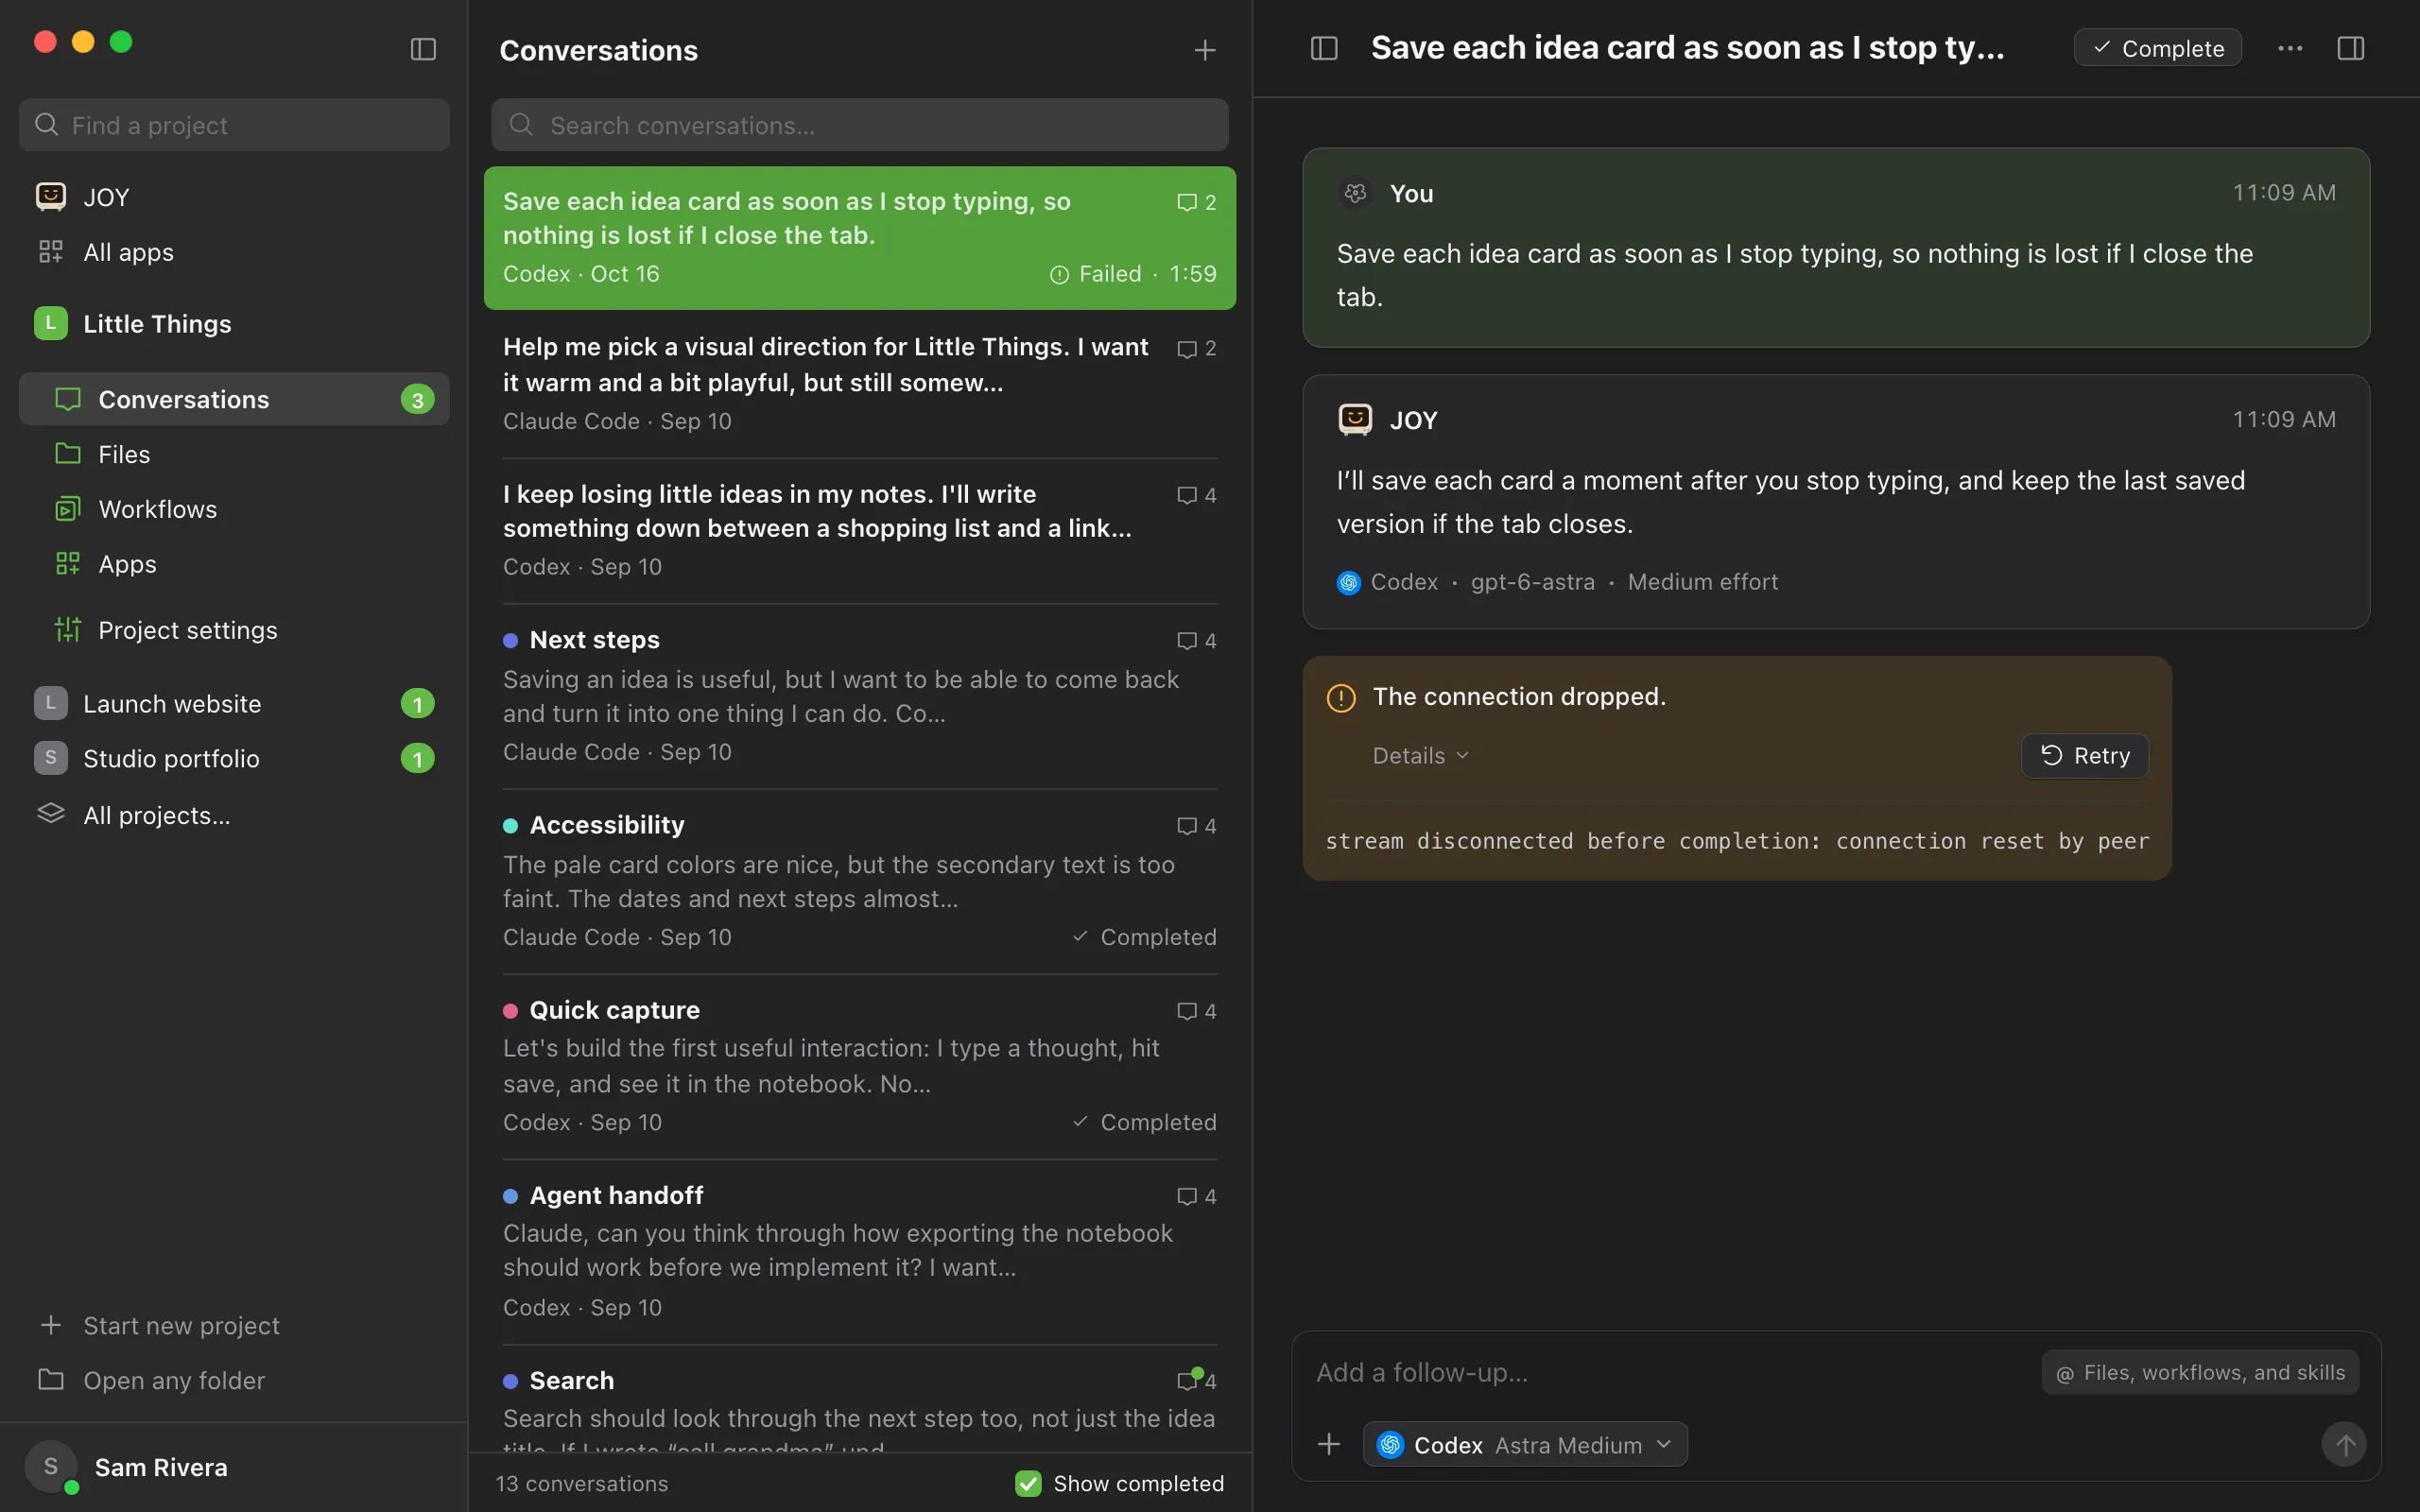Focus the Search conversations field
The image size is (2420, 1512).
(x=860, y=125)
